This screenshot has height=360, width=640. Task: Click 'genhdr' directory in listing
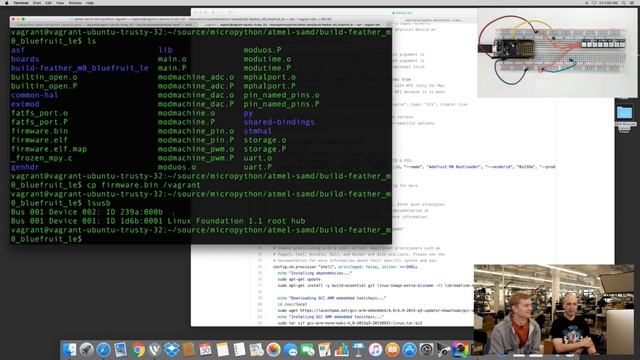pyautogui.click(x=25, y=167)
